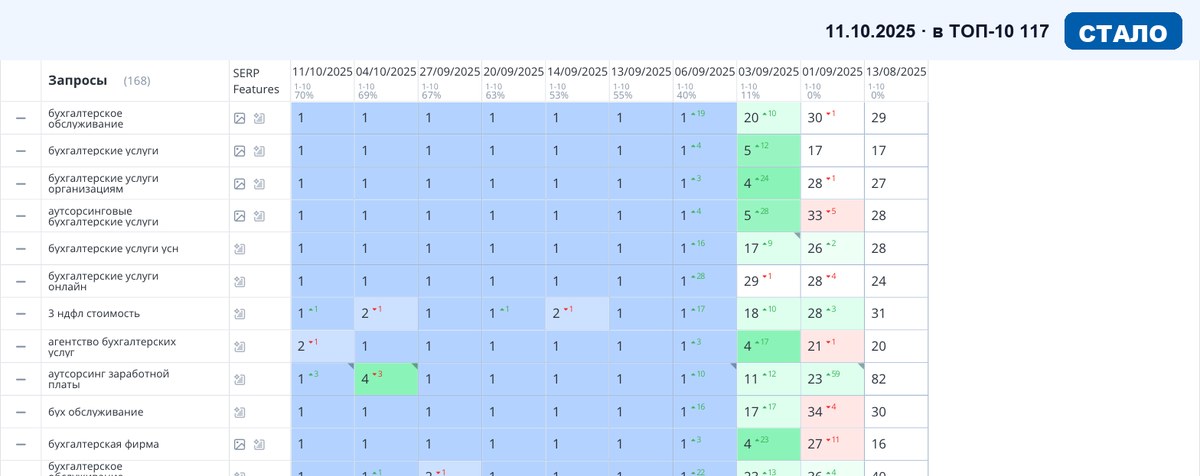This screenshot has height=476, width=1200.
Task: Click the dash icon left of аутсорсинговые бухгалтерские услуги
Action: (x=20, y=216)
